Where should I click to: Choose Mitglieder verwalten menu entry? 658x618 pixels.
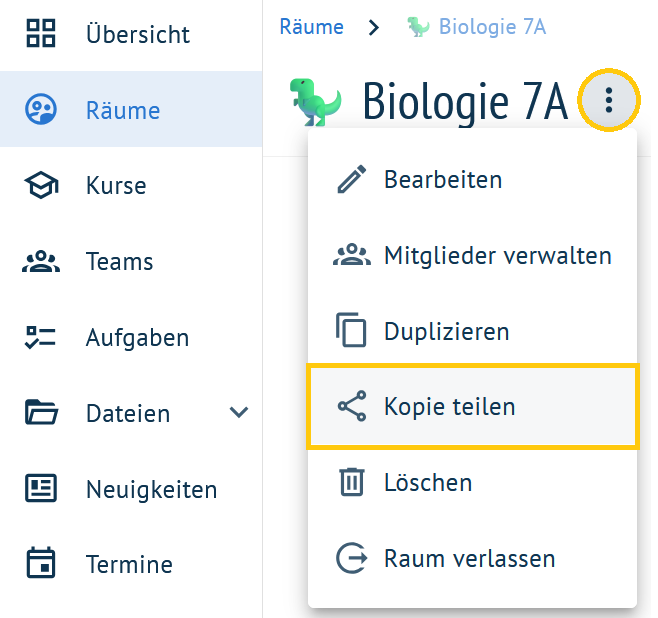point(473,256)
